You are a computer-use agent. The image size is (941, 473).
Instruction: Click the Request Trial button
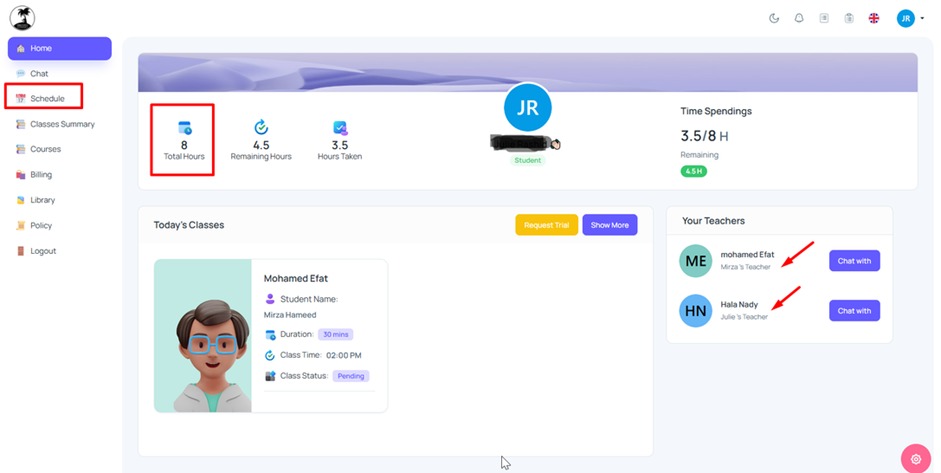546,225
